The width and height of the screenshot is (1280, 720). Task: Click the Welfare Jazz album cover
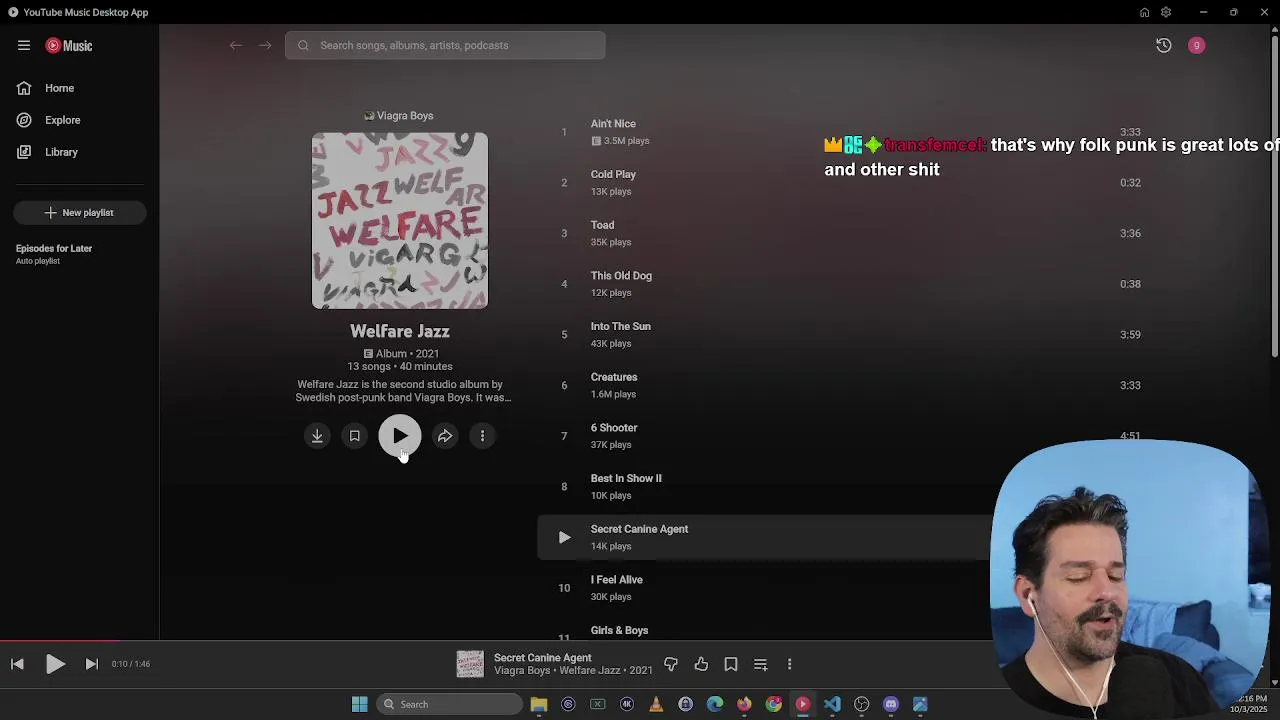[400, 221]
